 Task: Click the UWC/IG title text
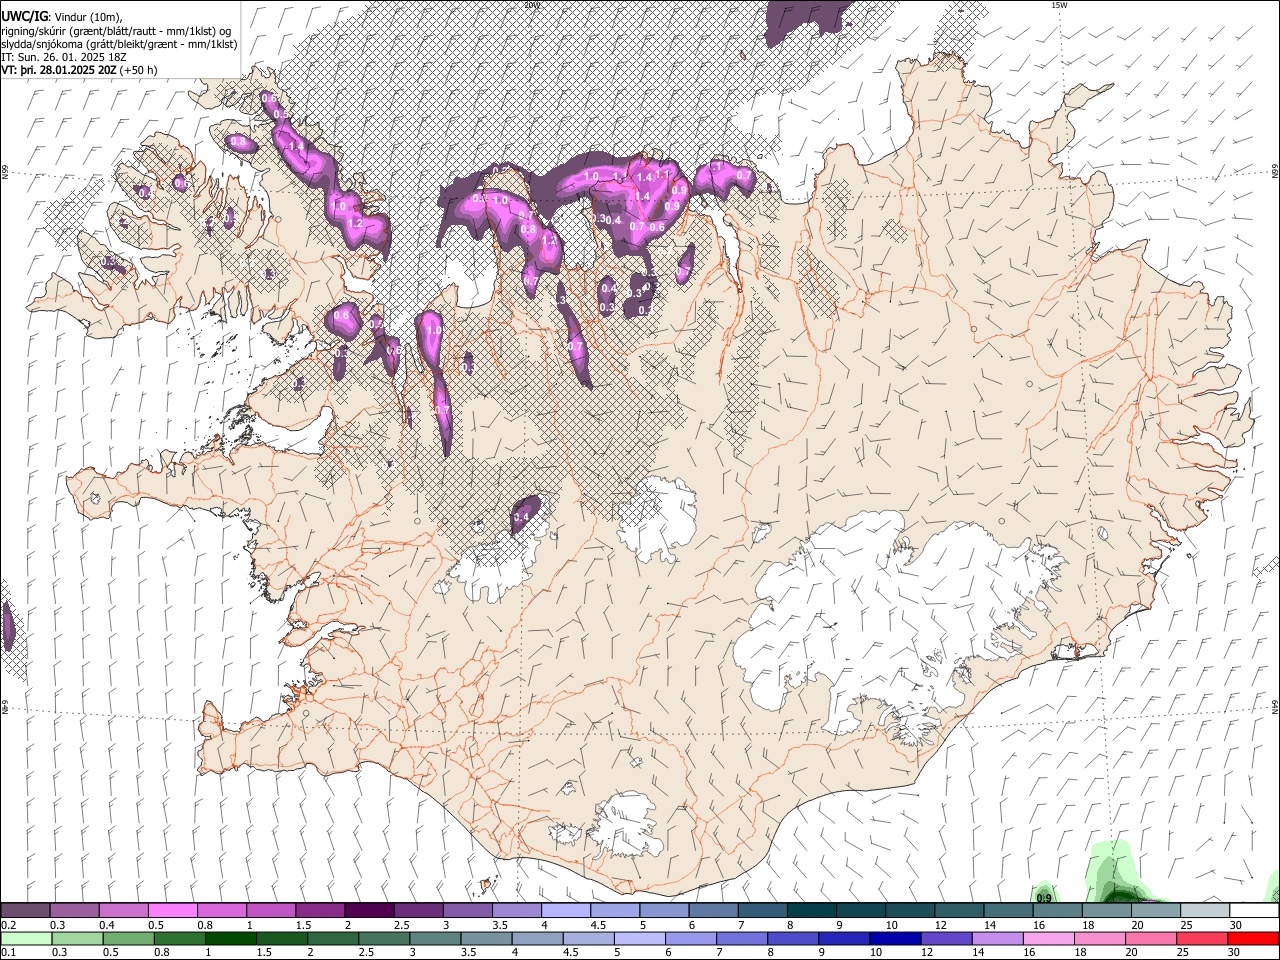[24, 15]
